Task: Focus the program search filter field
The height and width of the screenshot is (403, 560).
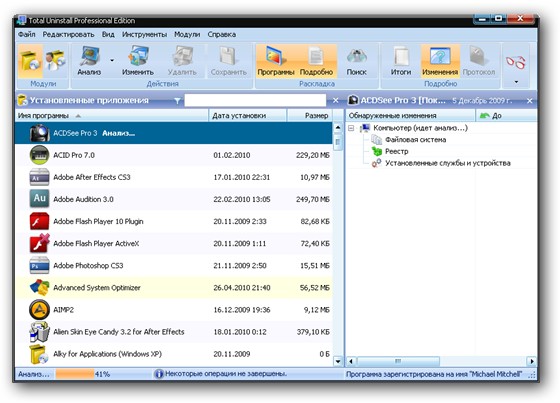Action: coord(255,101)
